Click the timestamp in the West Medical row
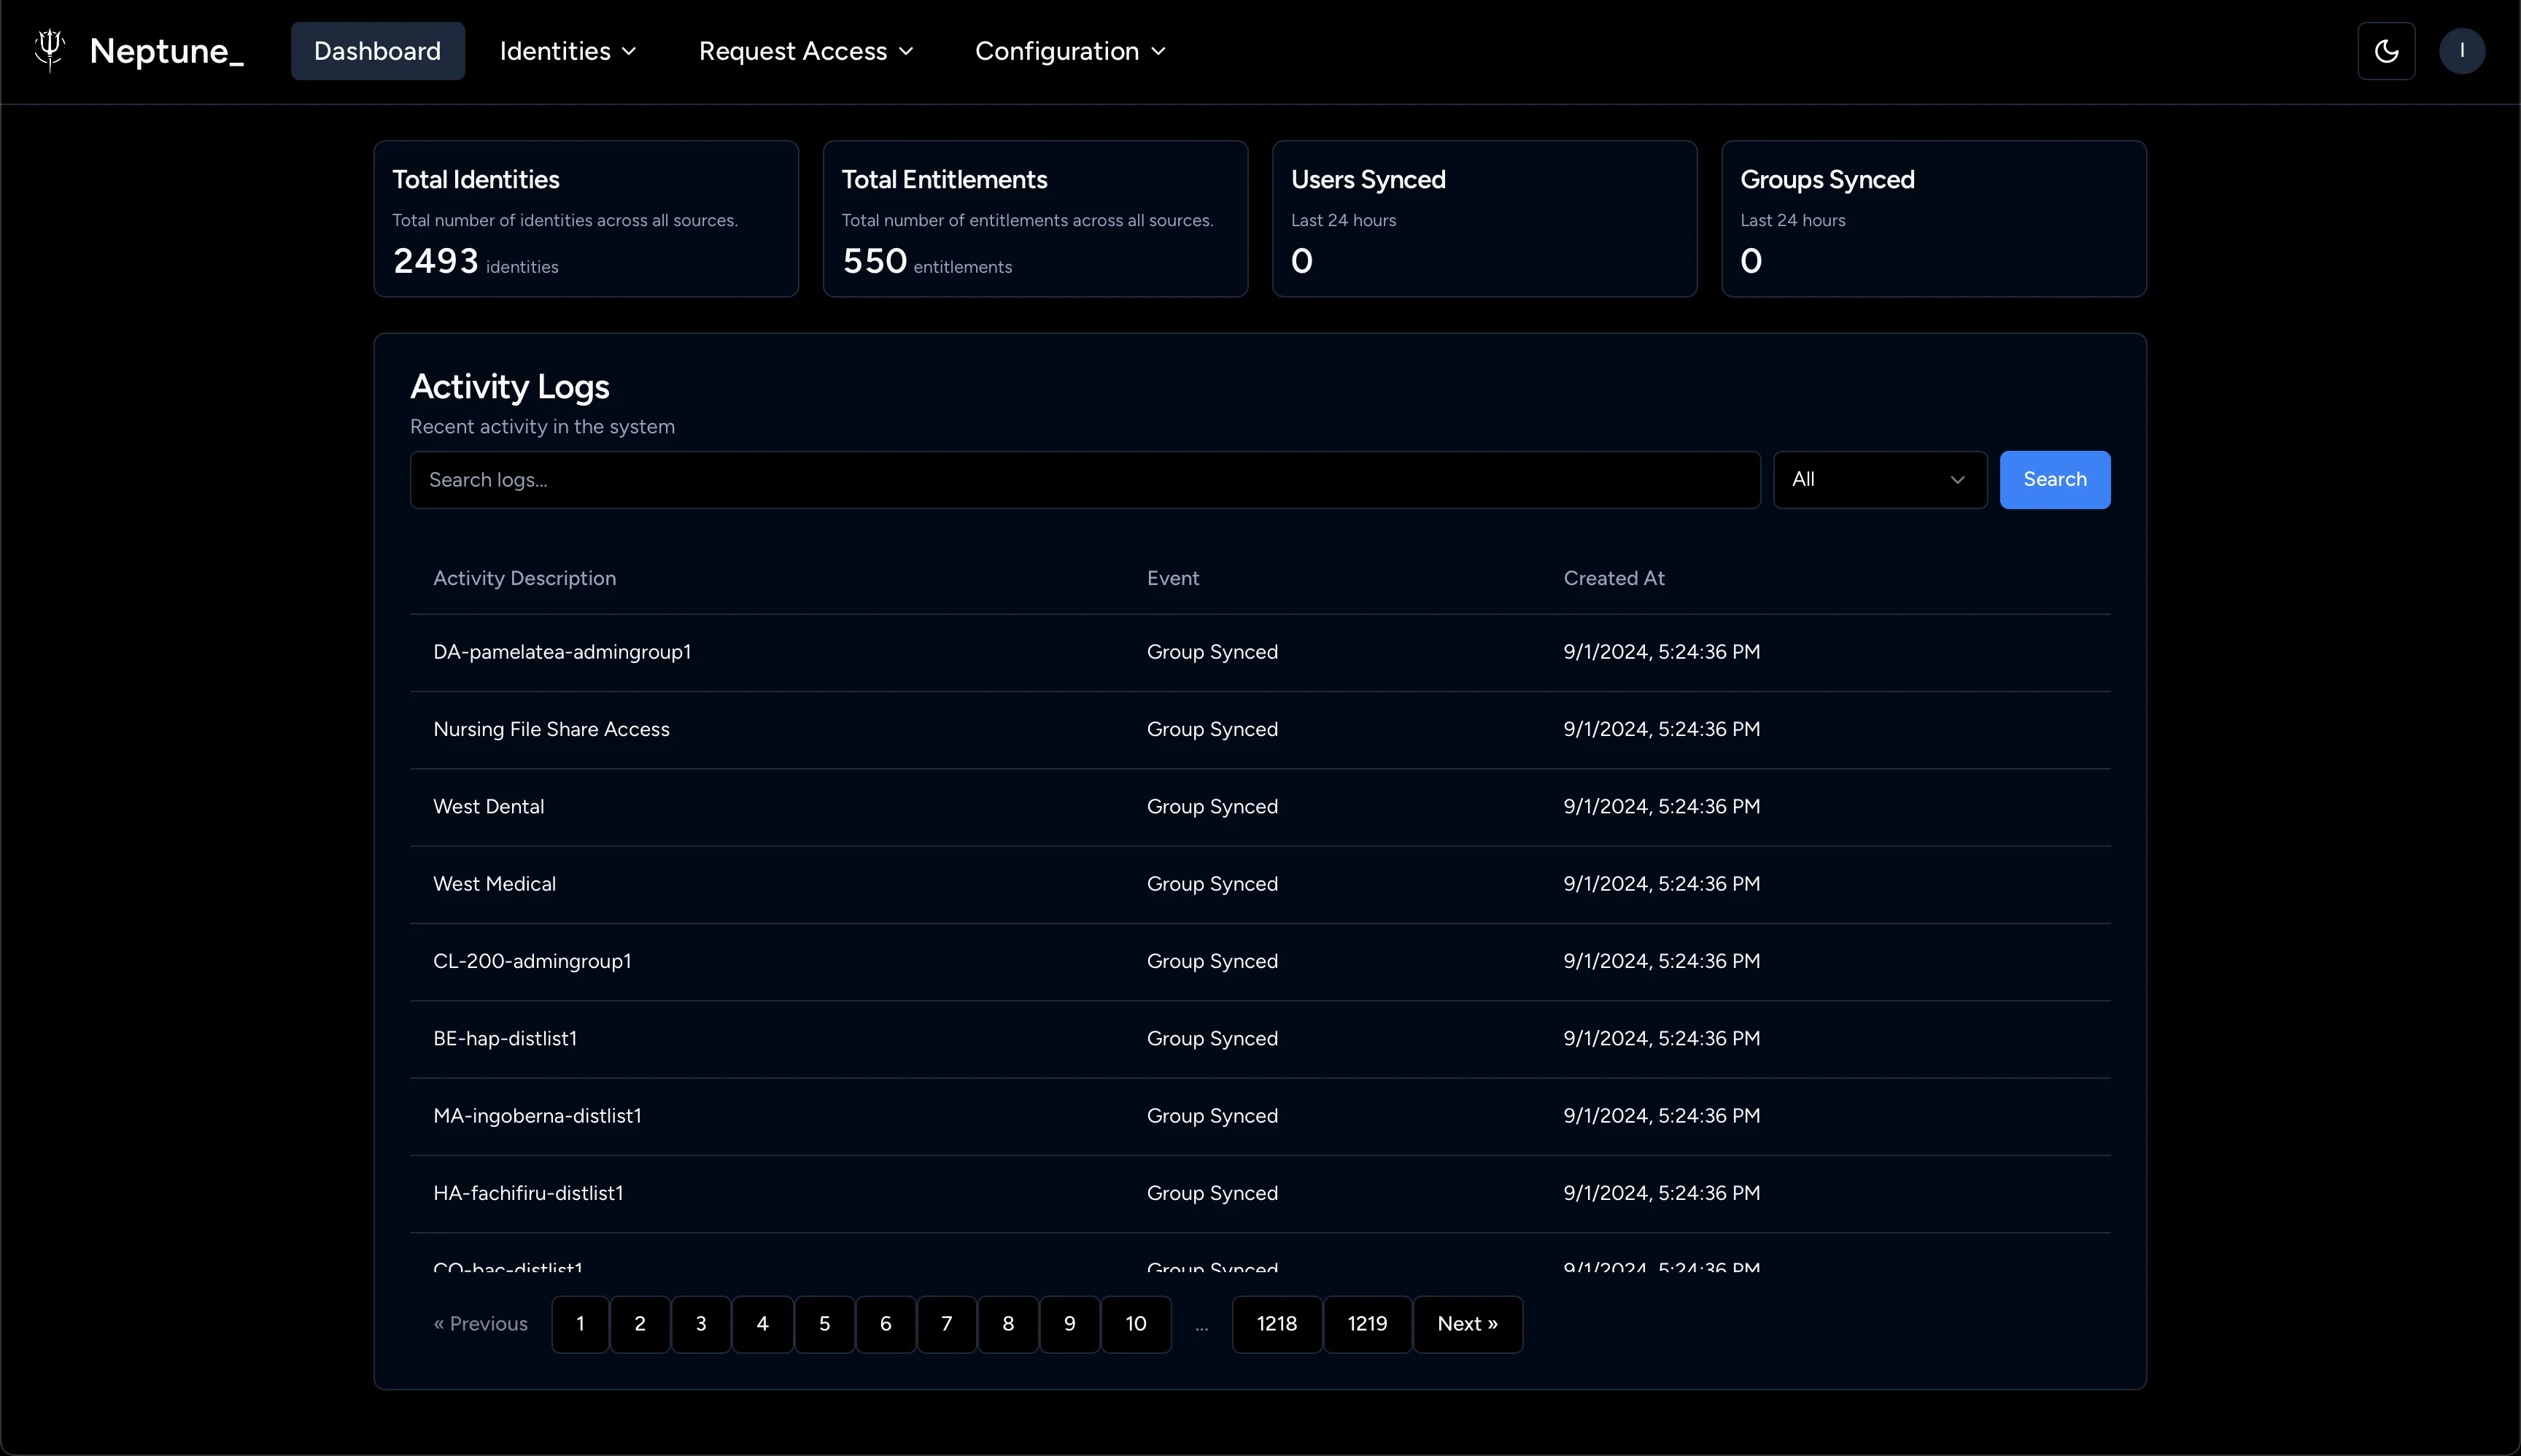Screen dimensions: 2521x1456 point(1662,884)
